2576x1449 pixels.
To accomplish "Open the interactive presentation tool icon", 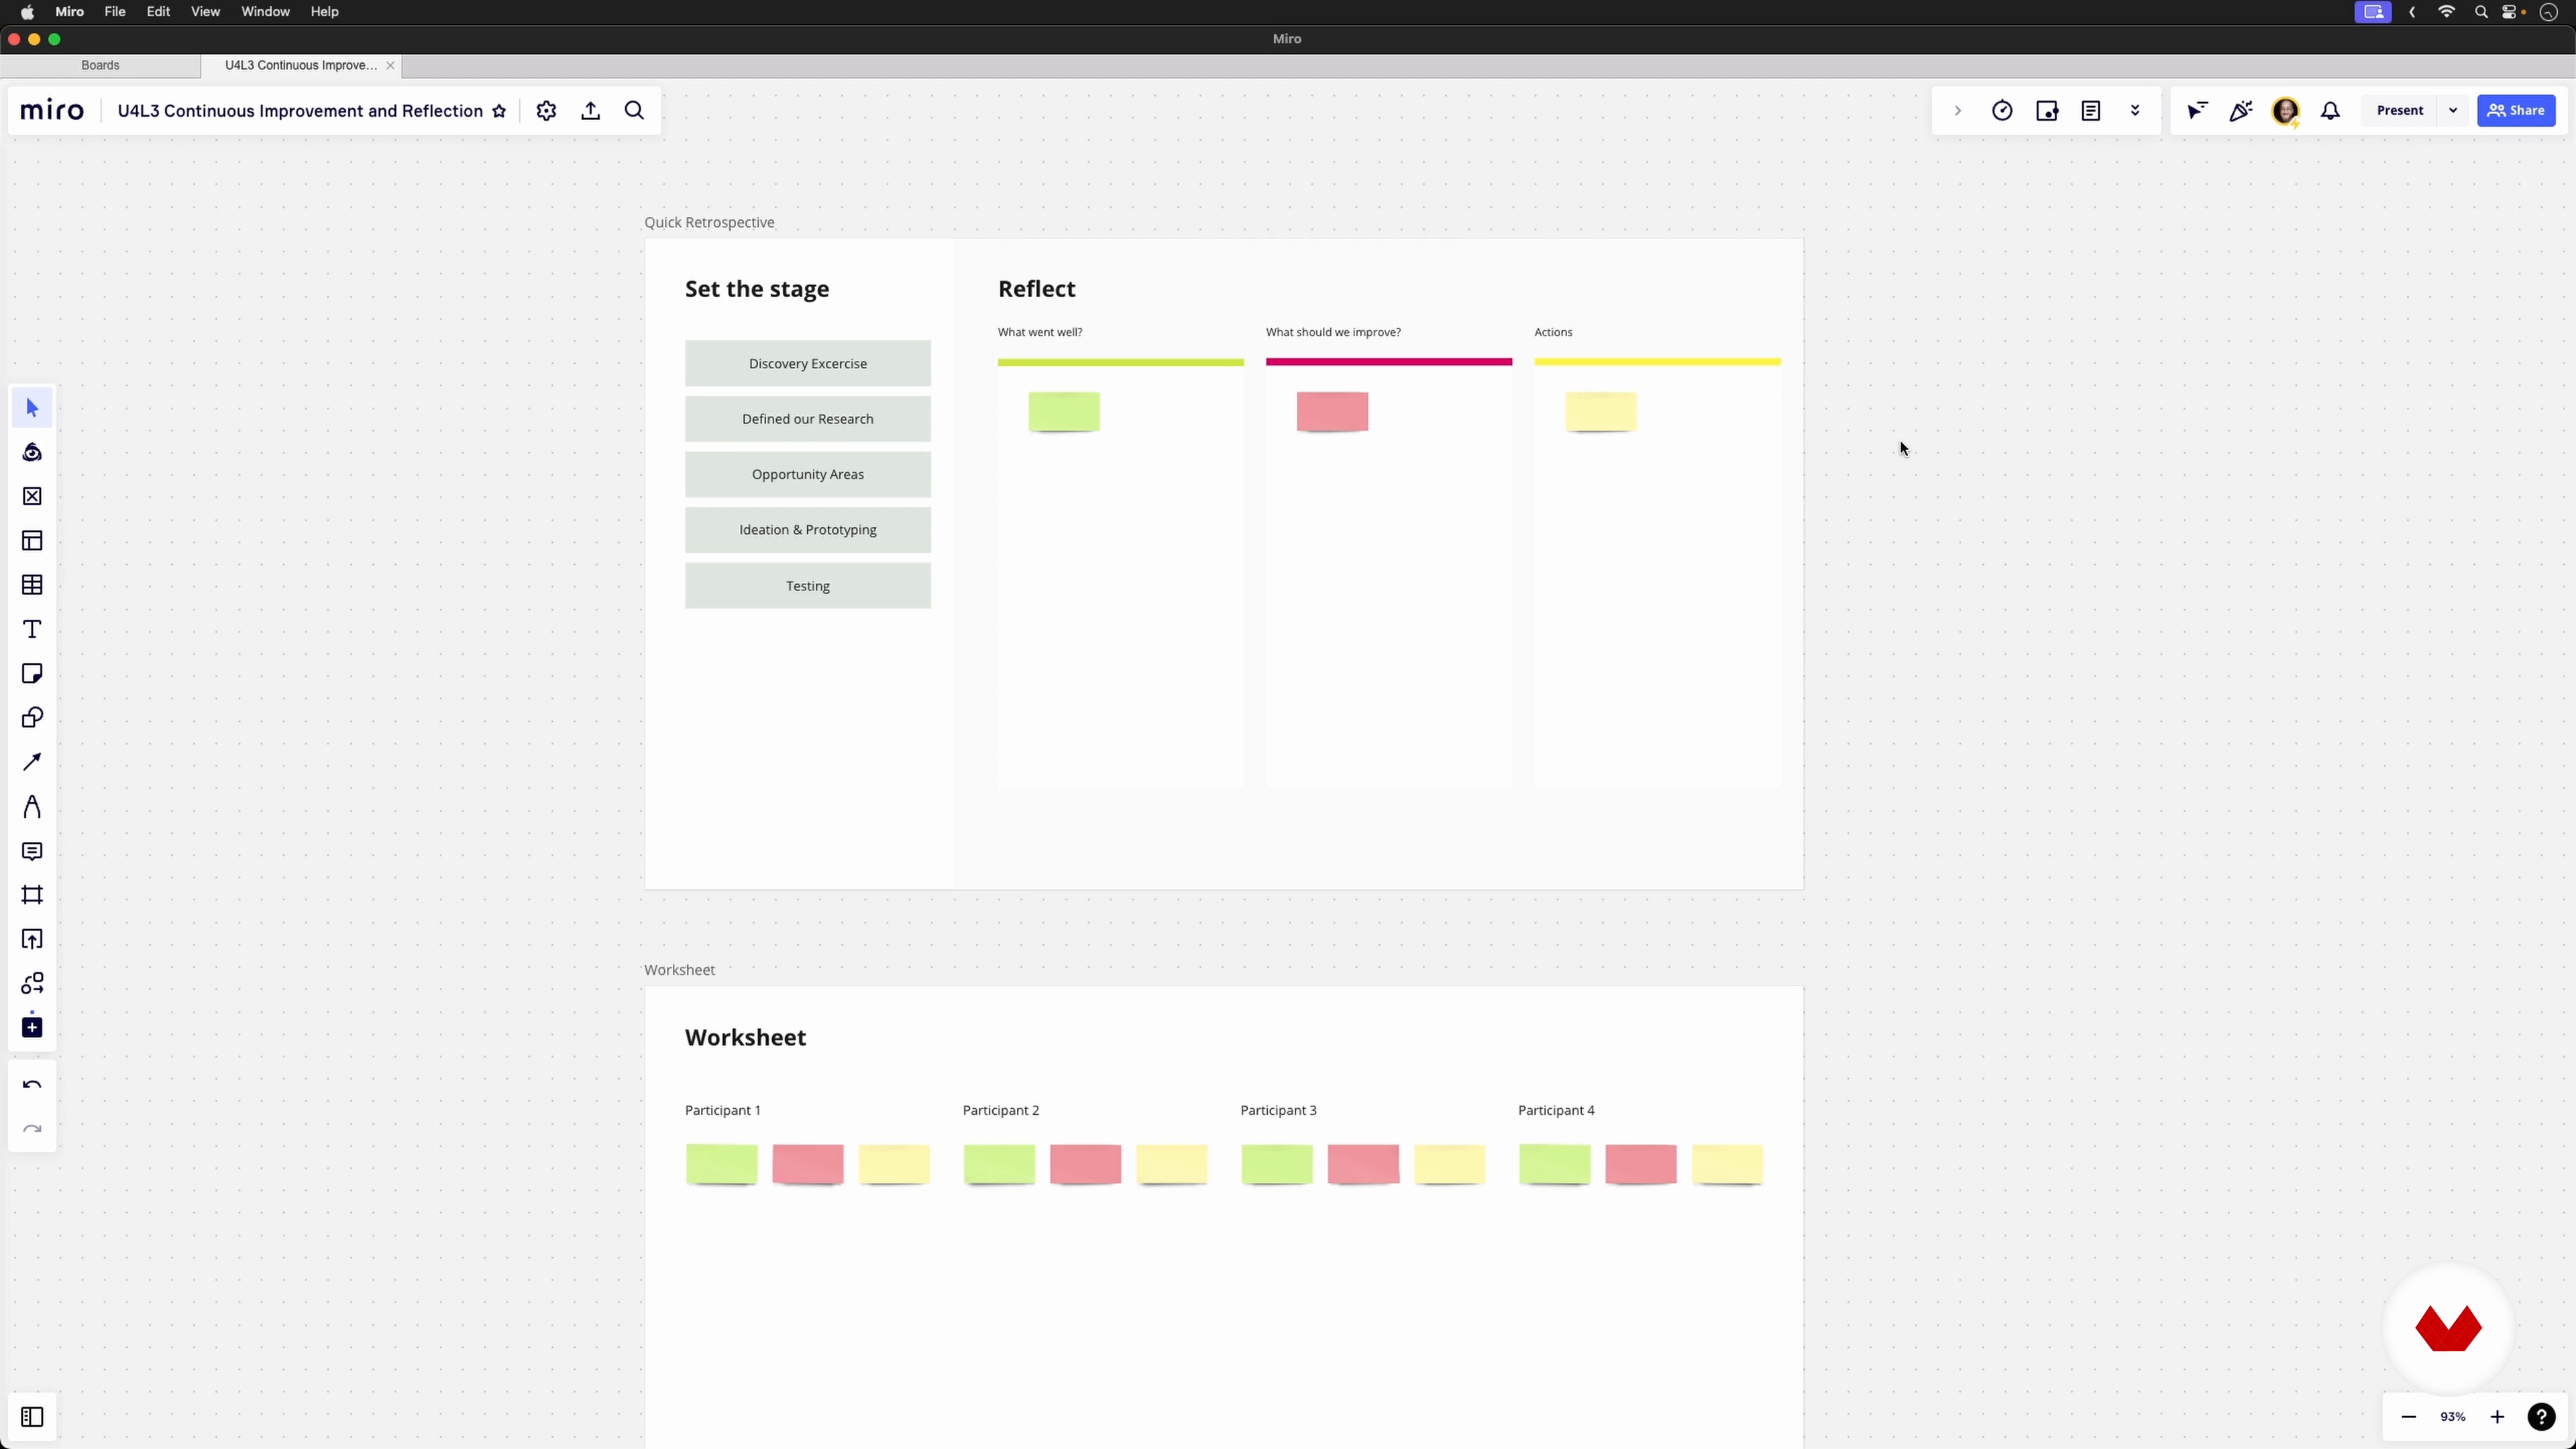I will [2047, 111].
